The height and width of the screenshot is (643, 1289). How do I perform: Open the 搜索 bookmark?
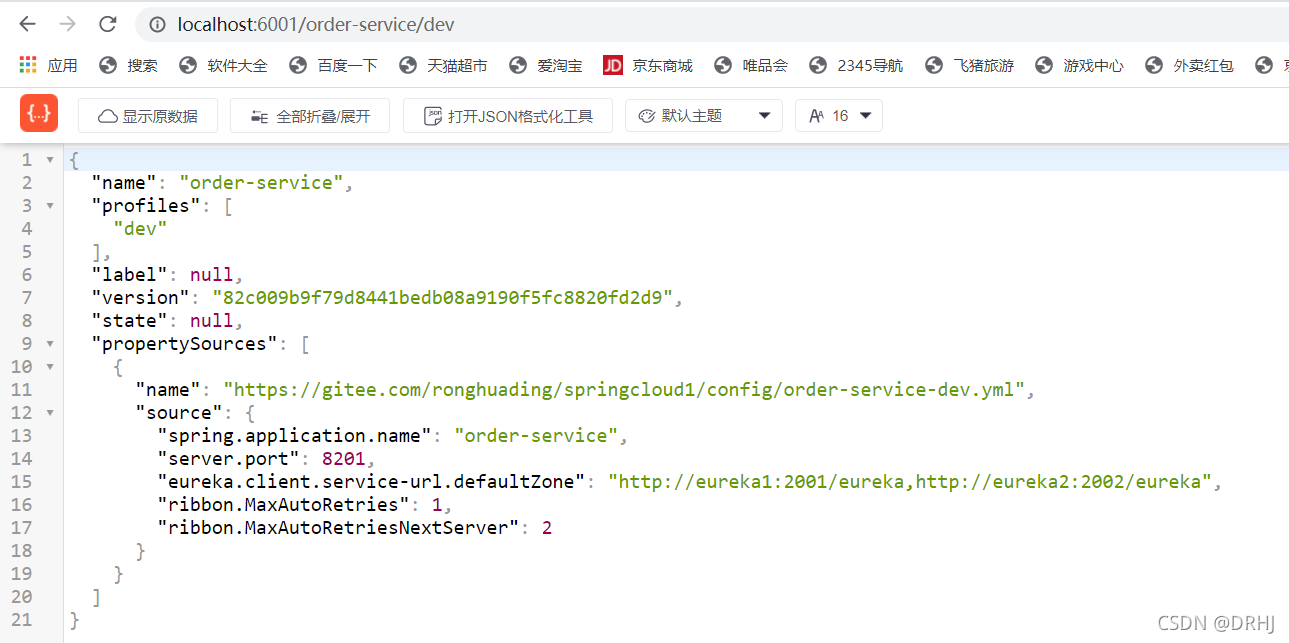pyautogui.click(x=128, y=65)
